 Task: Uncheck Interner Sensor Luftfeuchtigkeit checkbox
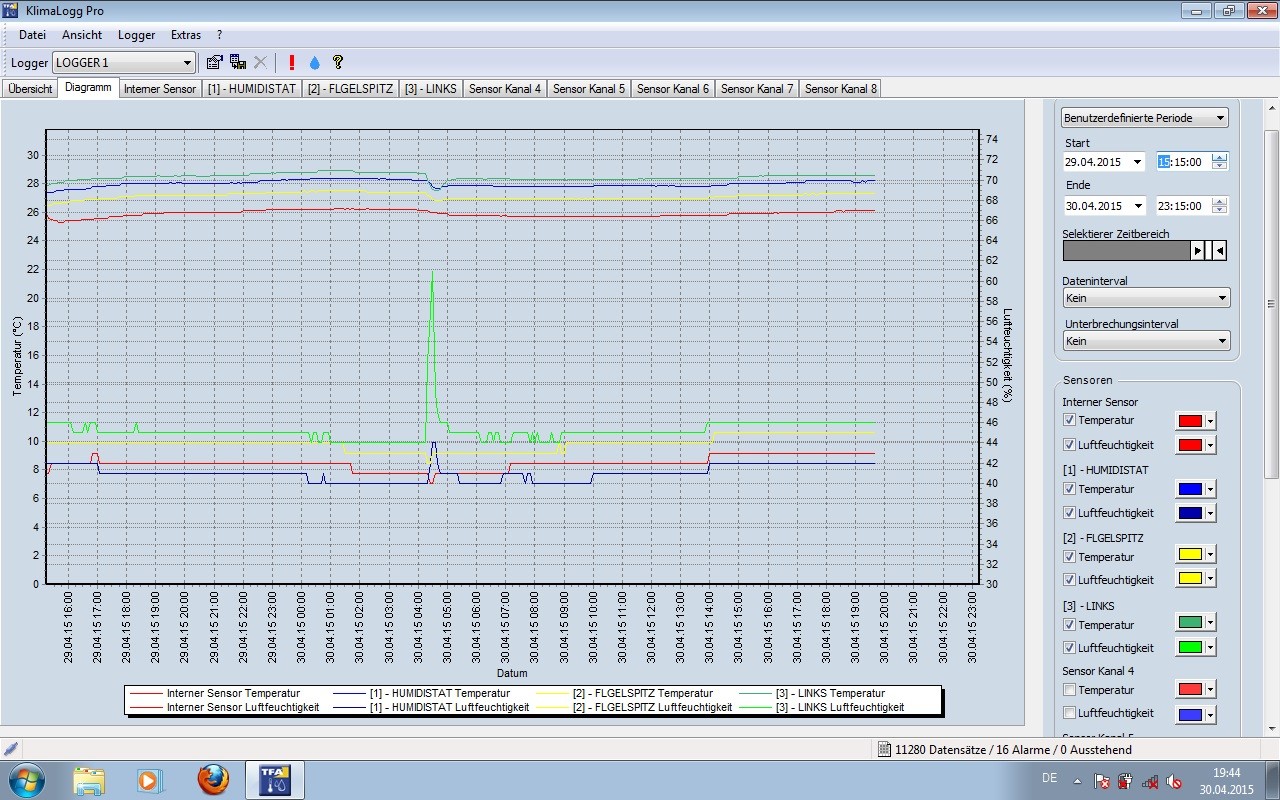click(x=1069, y=444)
